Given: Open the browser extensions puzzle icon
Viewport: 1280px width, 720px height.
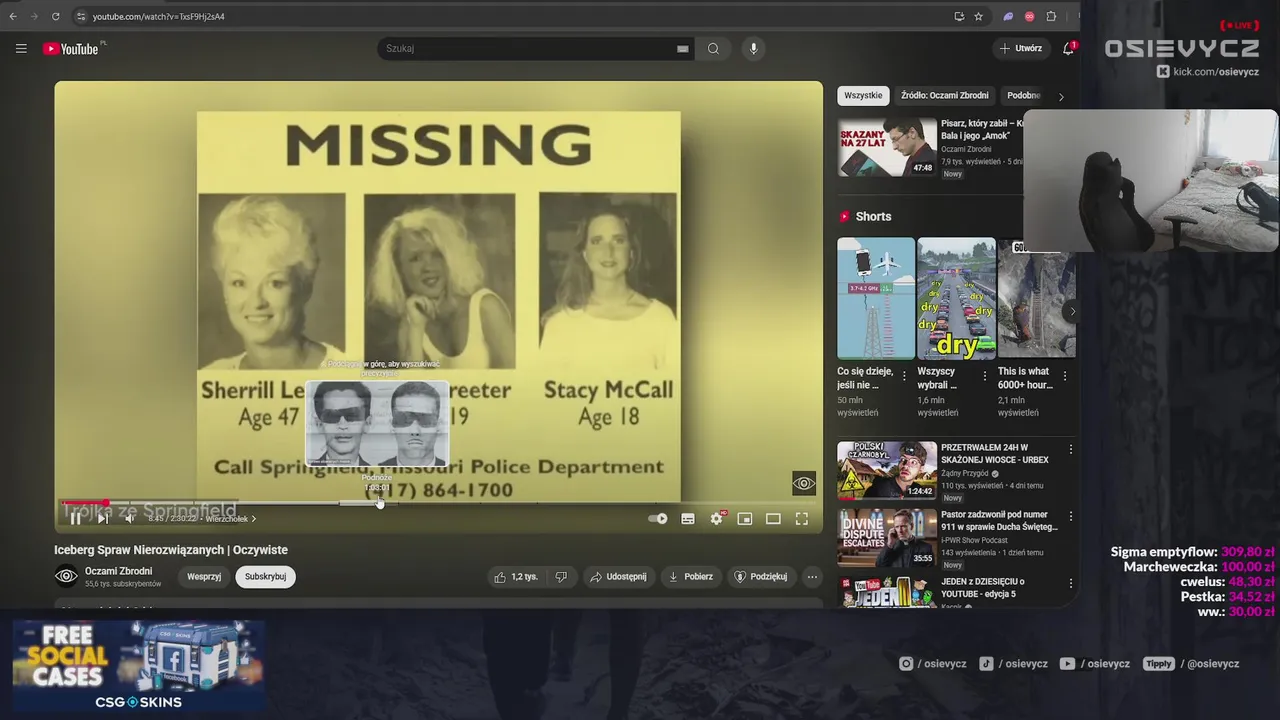Looking at the screenshot, I should coord(1051,16).
